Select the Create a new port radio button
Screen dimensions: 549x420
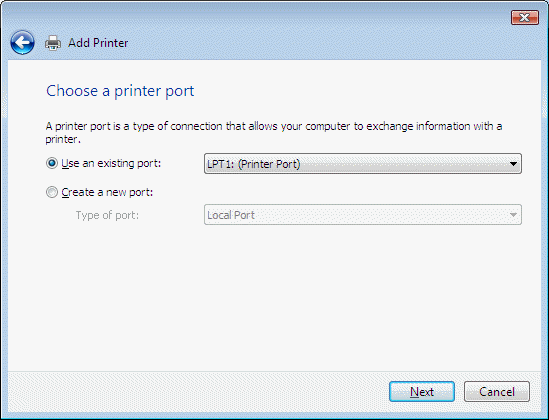pyautogui.click(x=52, y=192)
